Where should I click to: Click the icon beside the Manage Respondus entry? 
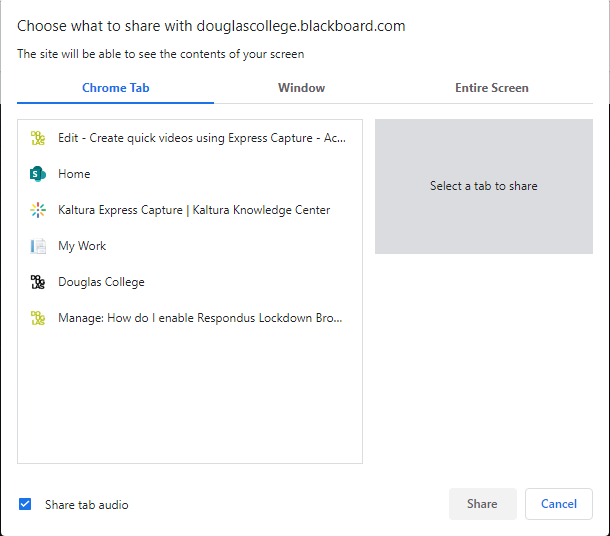(x=38, y=318)
